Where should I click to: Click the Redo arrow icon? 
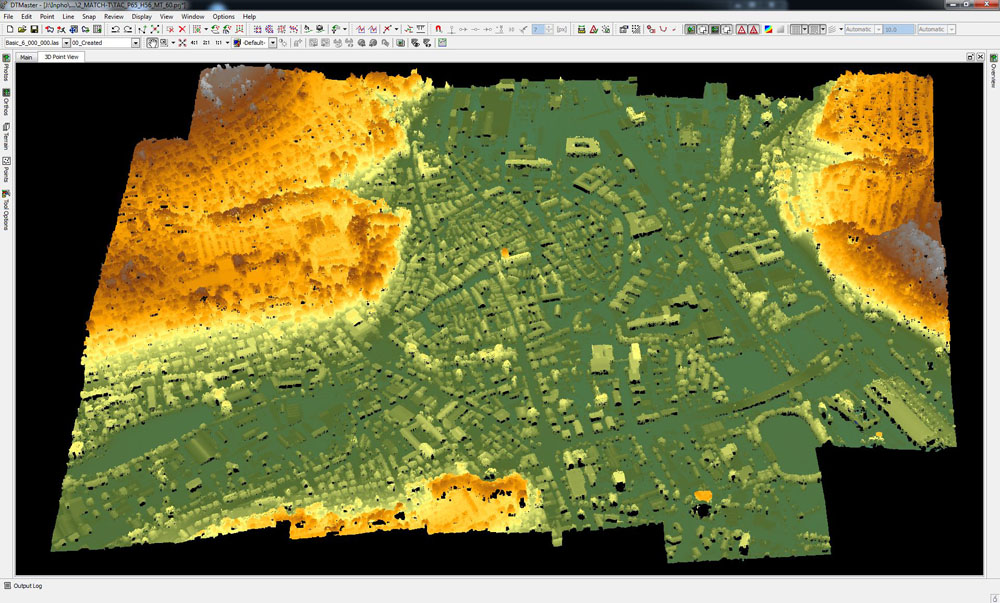tap(128, 30)
